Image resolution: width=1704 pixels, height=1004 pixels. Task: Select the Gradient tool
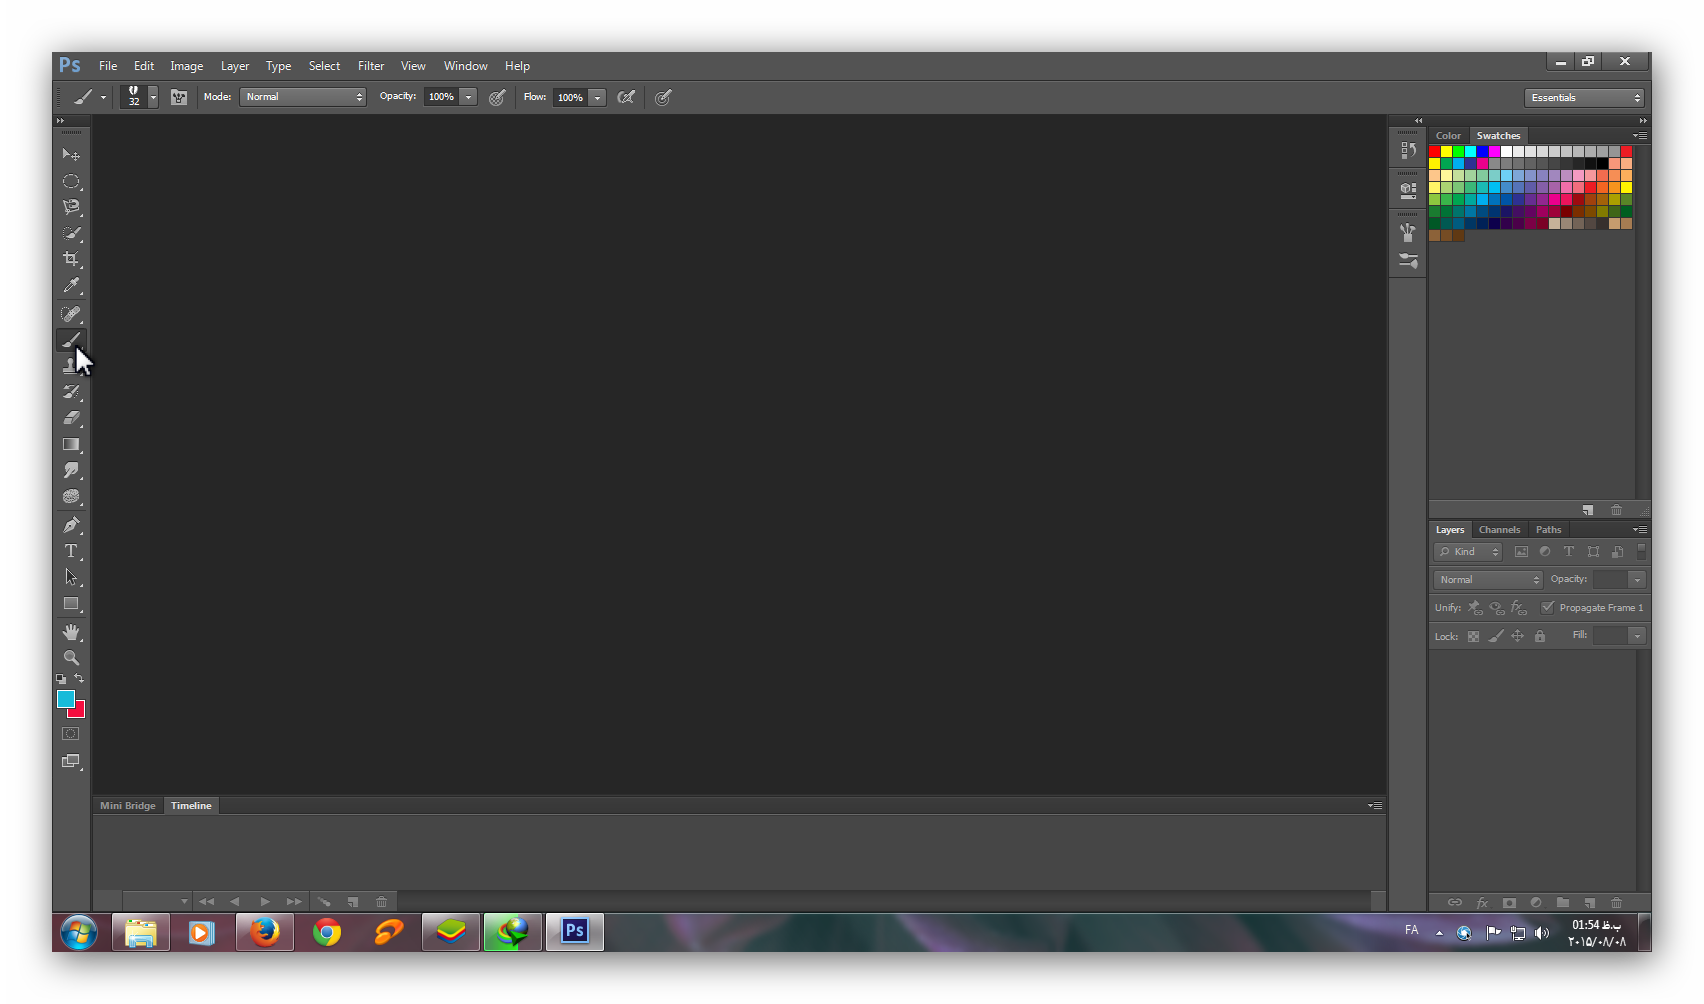click(71, 444)
